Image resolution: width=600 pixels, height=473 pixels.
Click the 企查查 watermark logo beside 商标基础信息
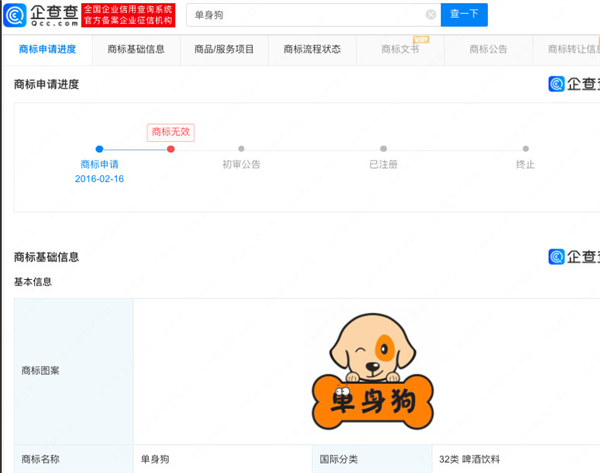573,257
